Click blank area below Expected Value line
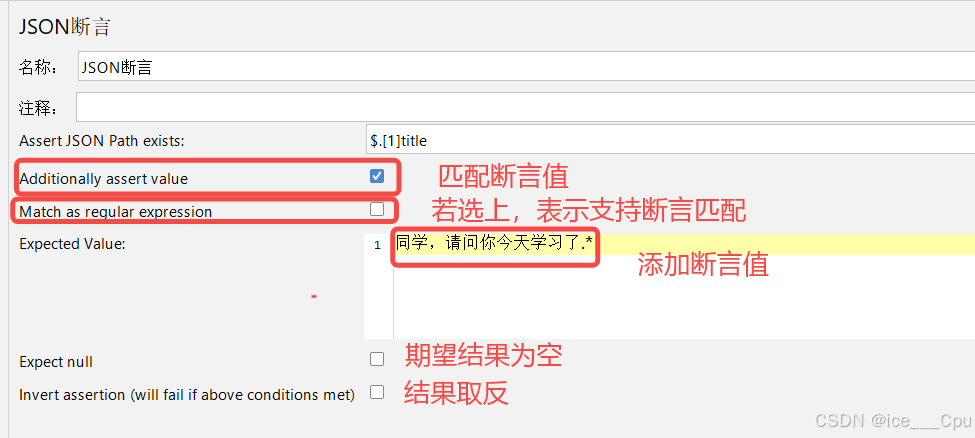Image resolution: width=975 pixels, height=438 pixels. 684,297
